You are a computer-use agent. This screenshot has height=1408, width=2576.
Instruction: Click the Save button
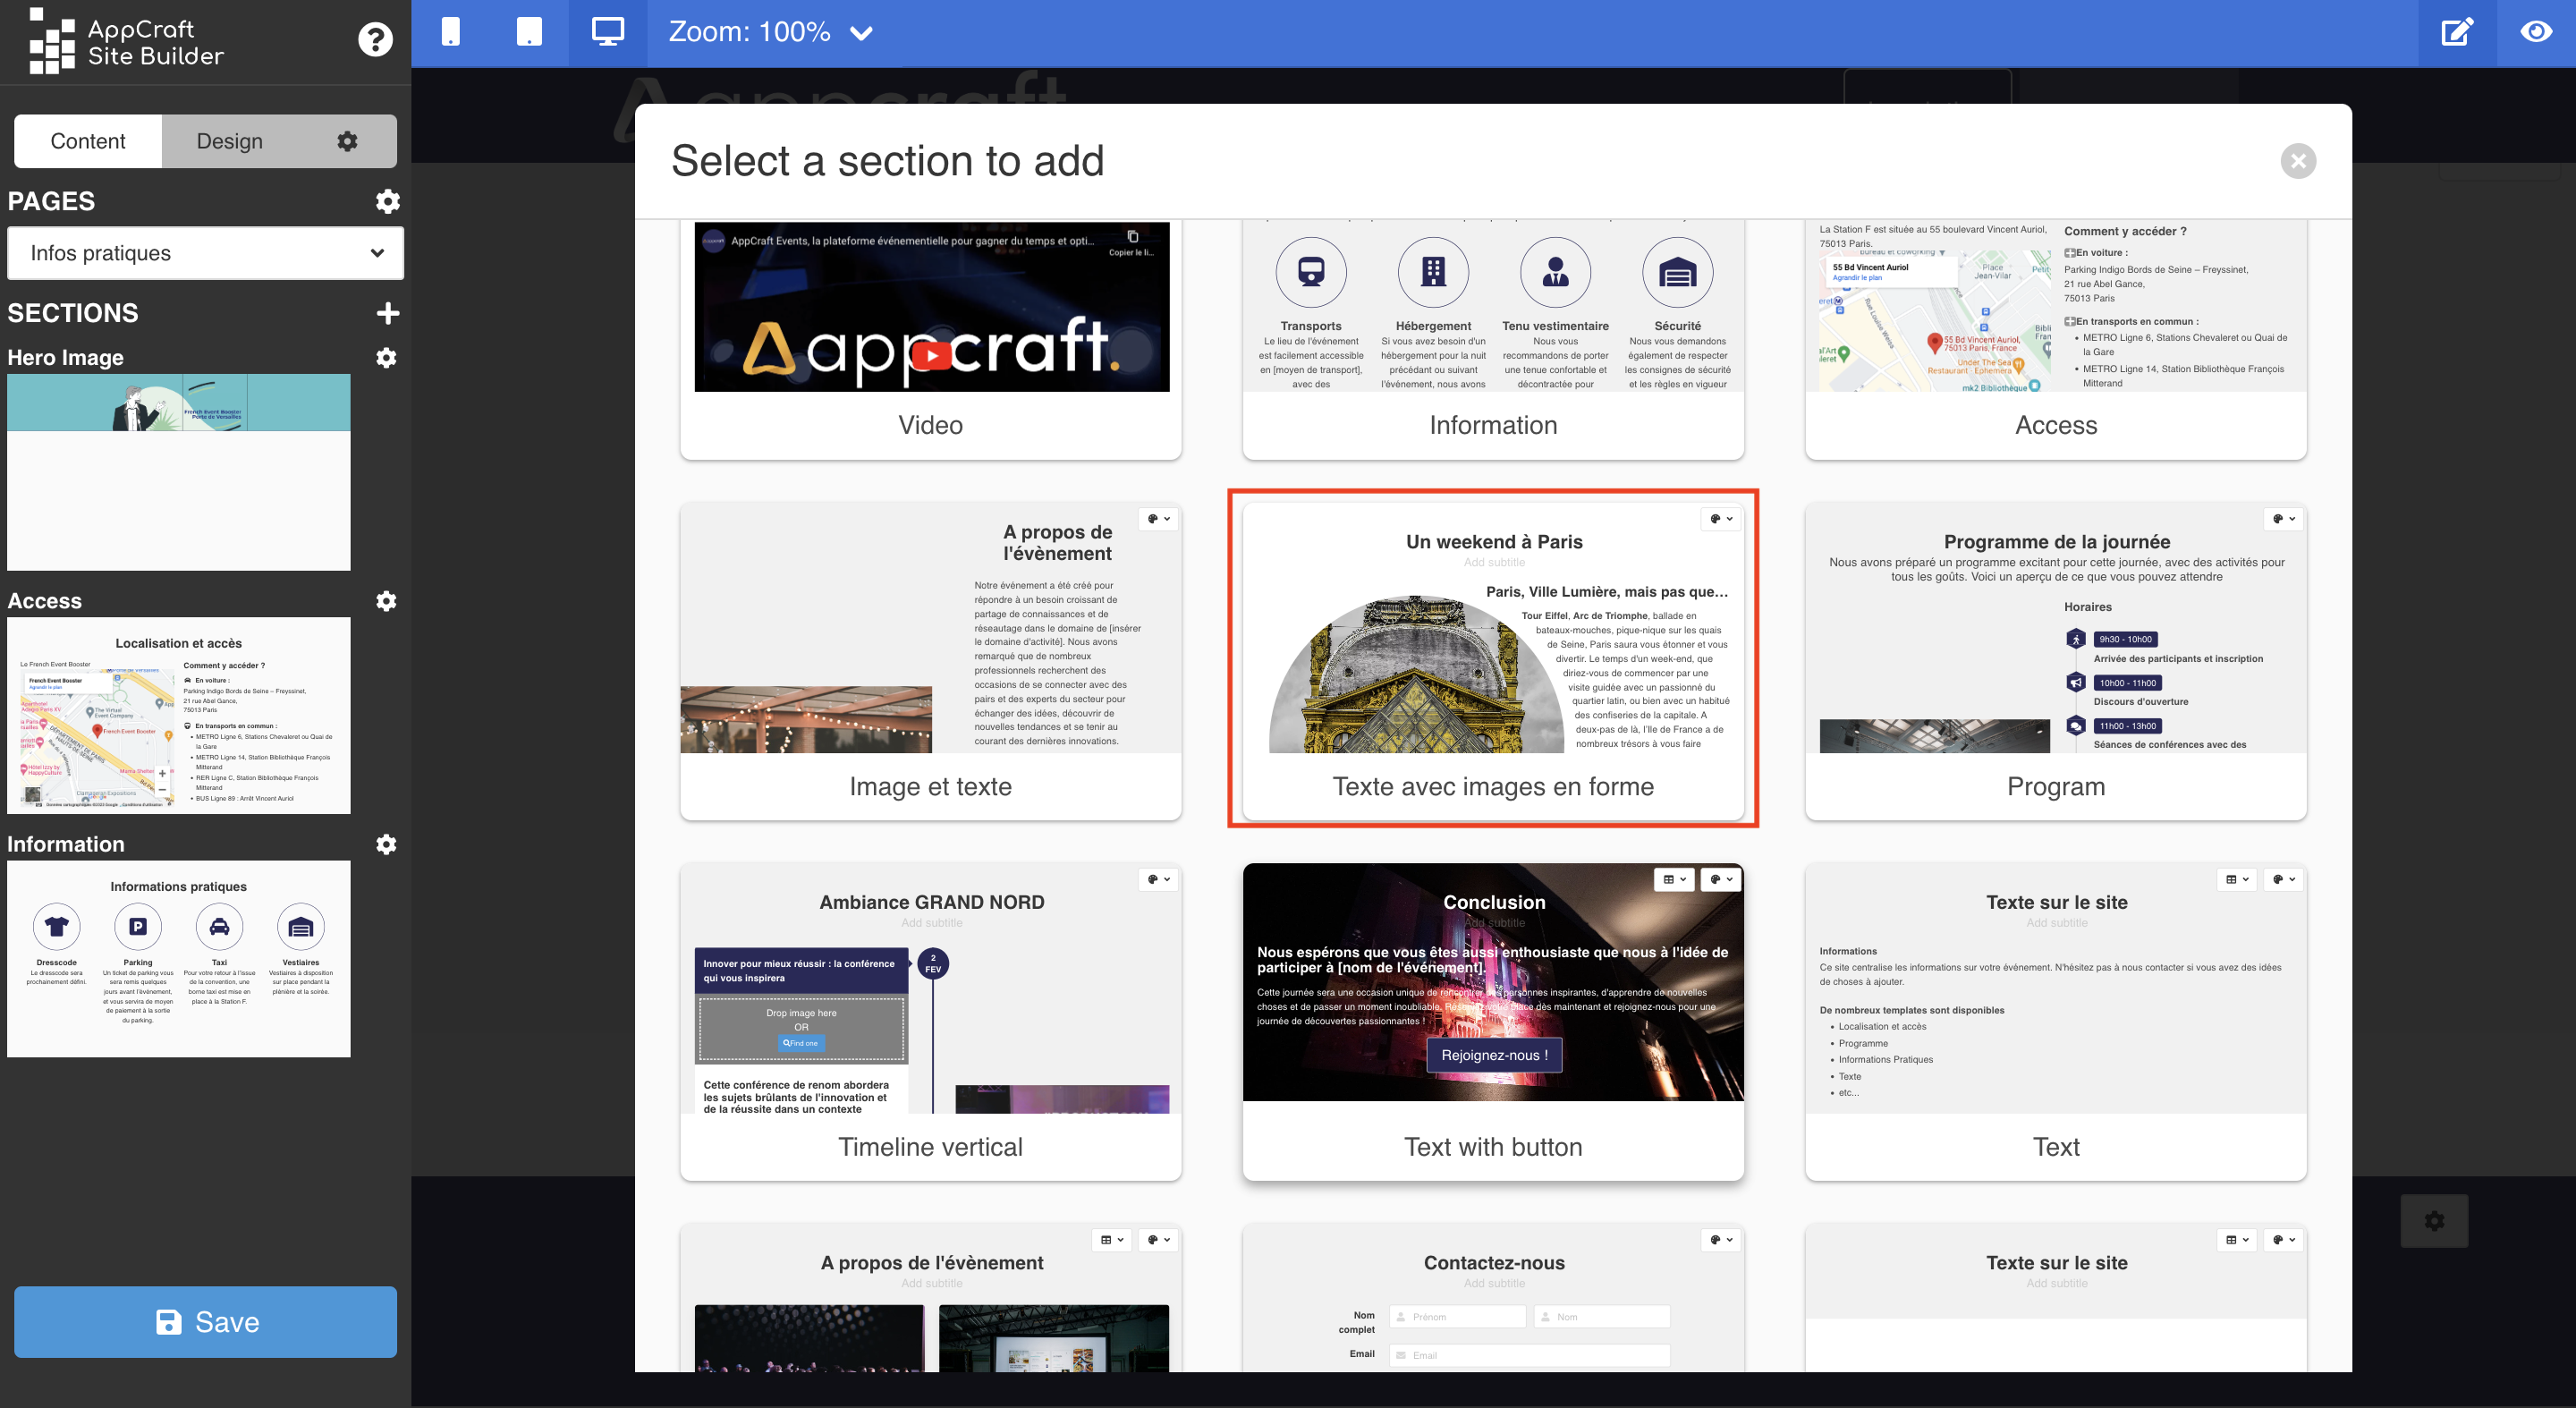[205, 1321]
